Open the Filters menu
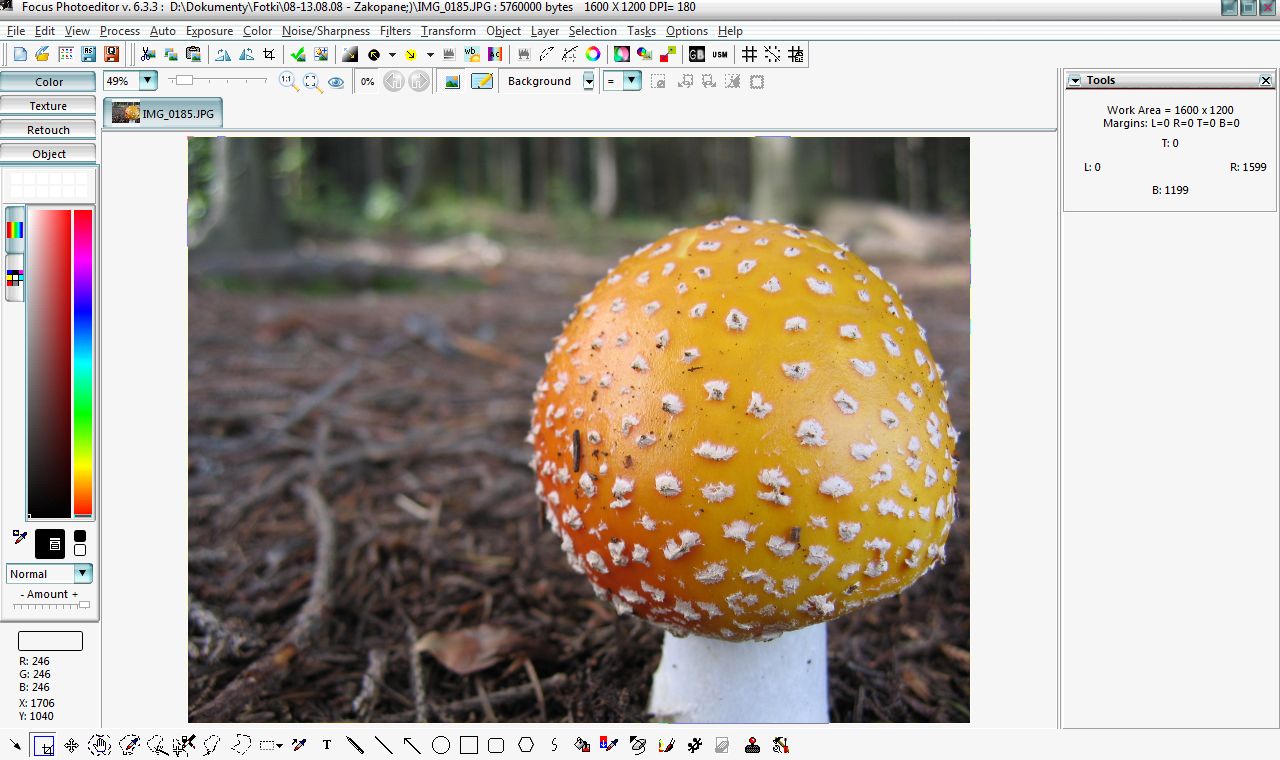 (x=396, y=31)
